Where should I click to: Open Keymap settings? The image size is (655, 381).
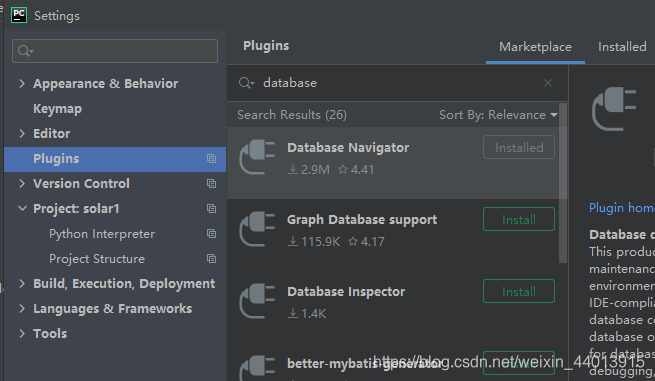(57, 109)
